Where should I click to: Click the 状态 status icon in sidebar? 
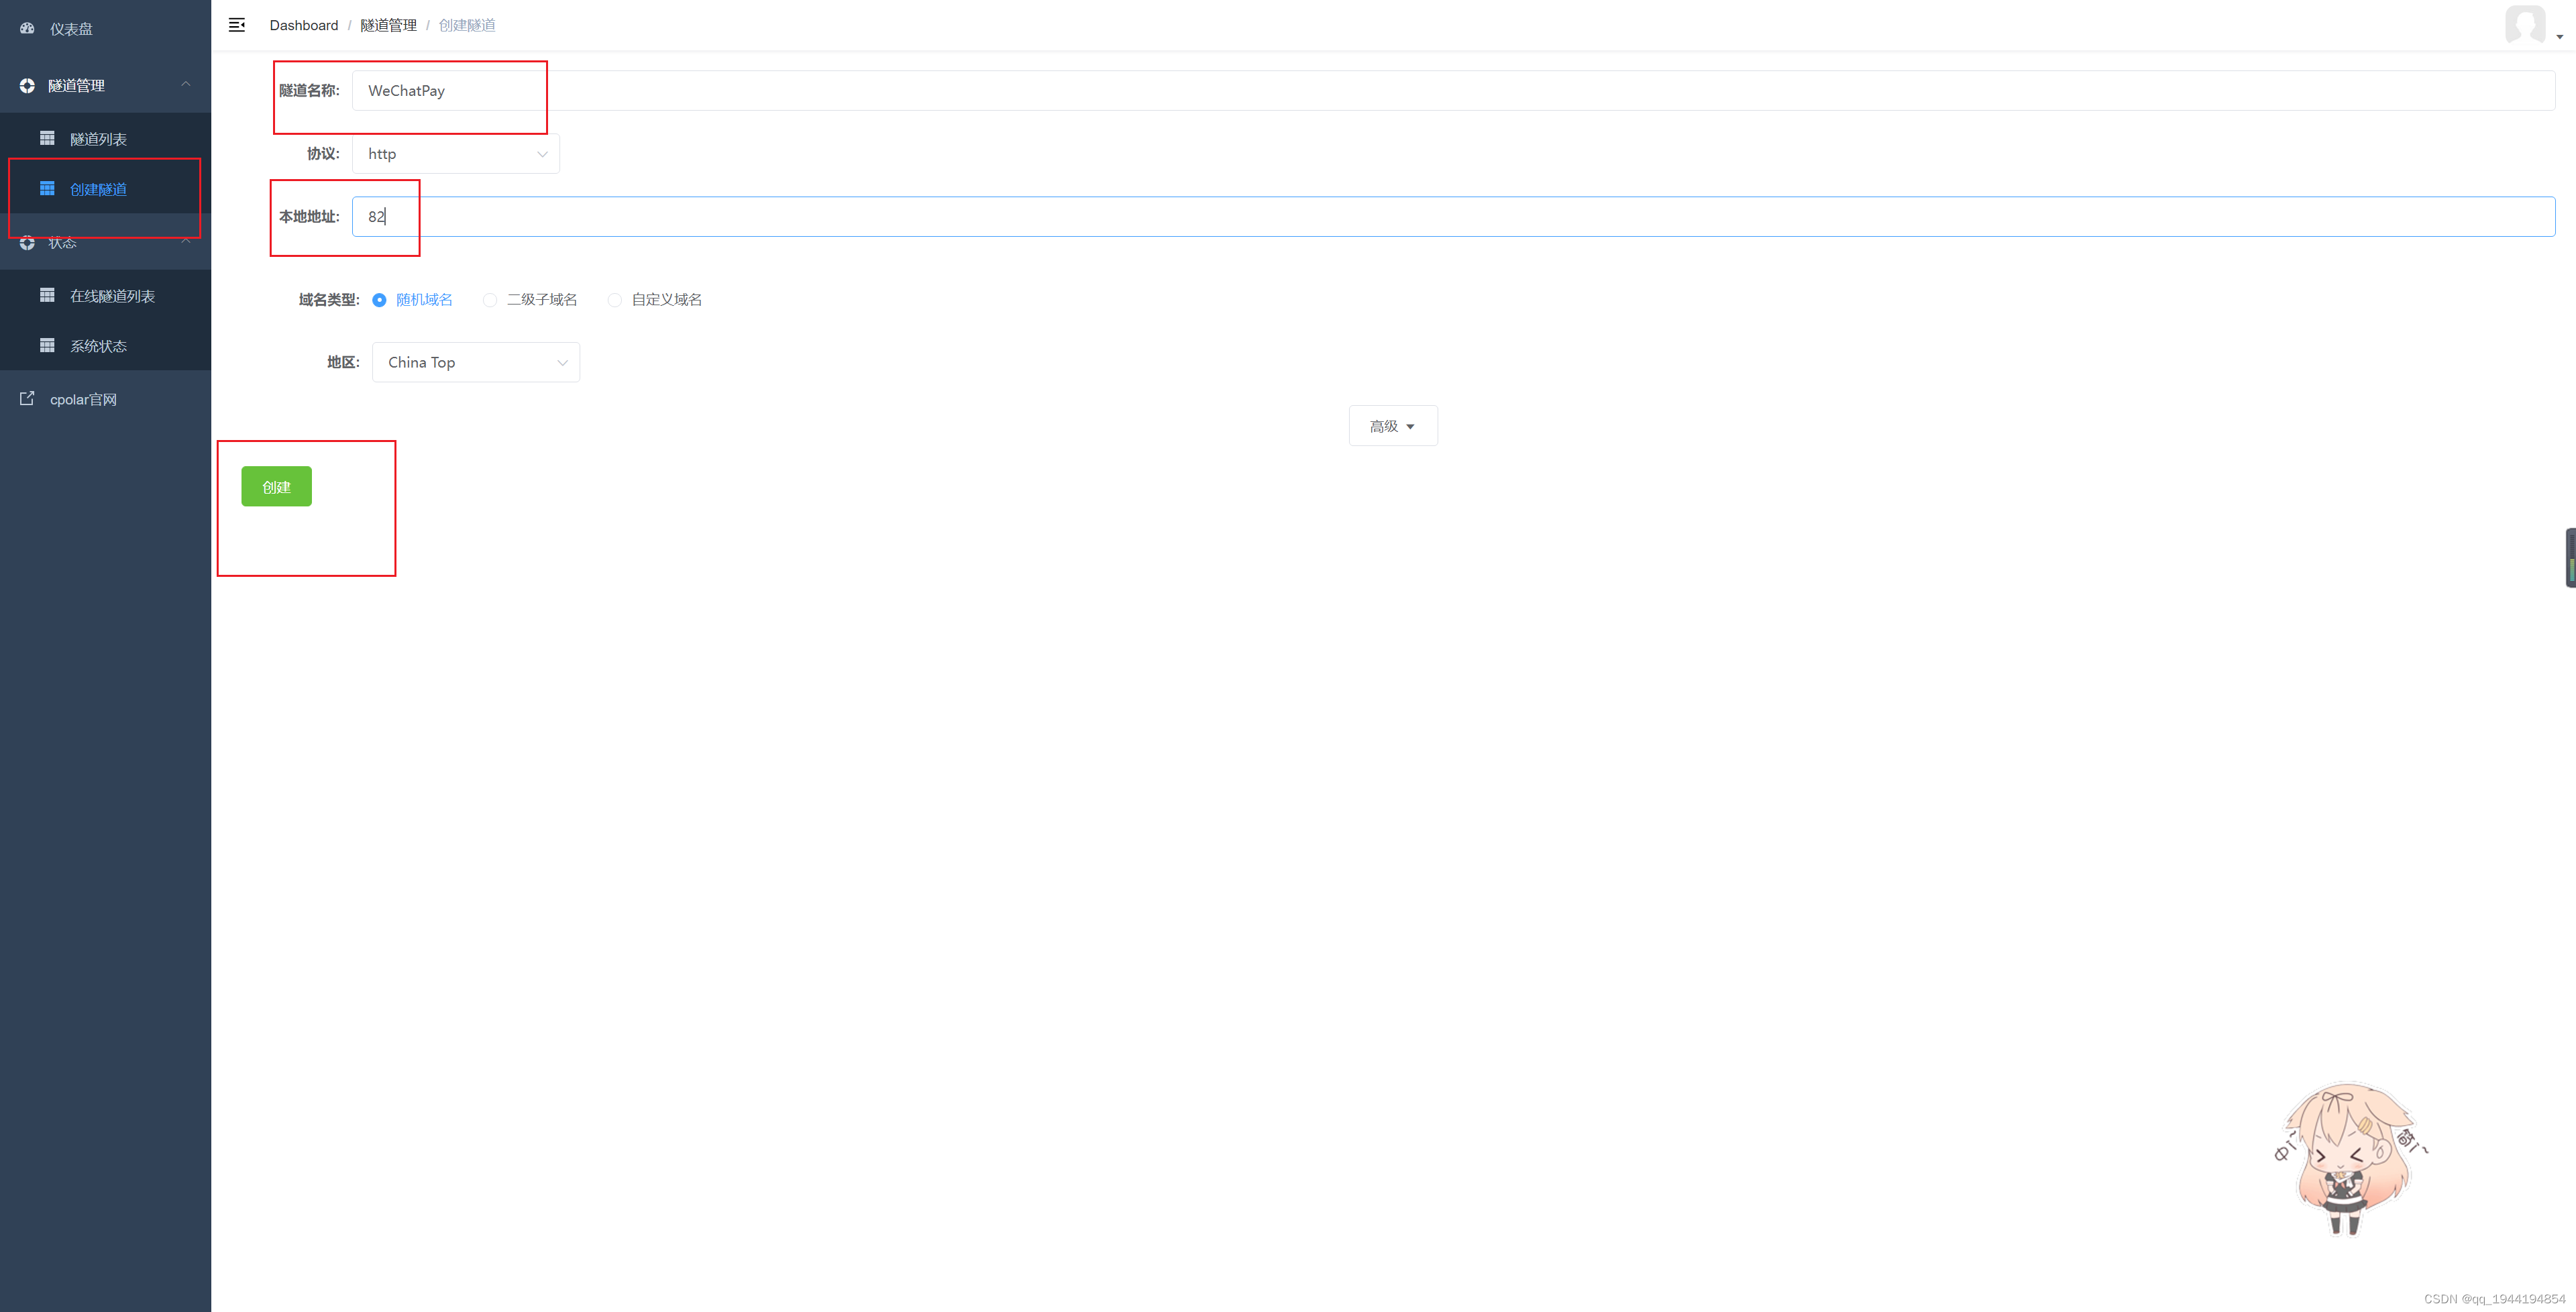pyautogui.click(x=26, y=242)
